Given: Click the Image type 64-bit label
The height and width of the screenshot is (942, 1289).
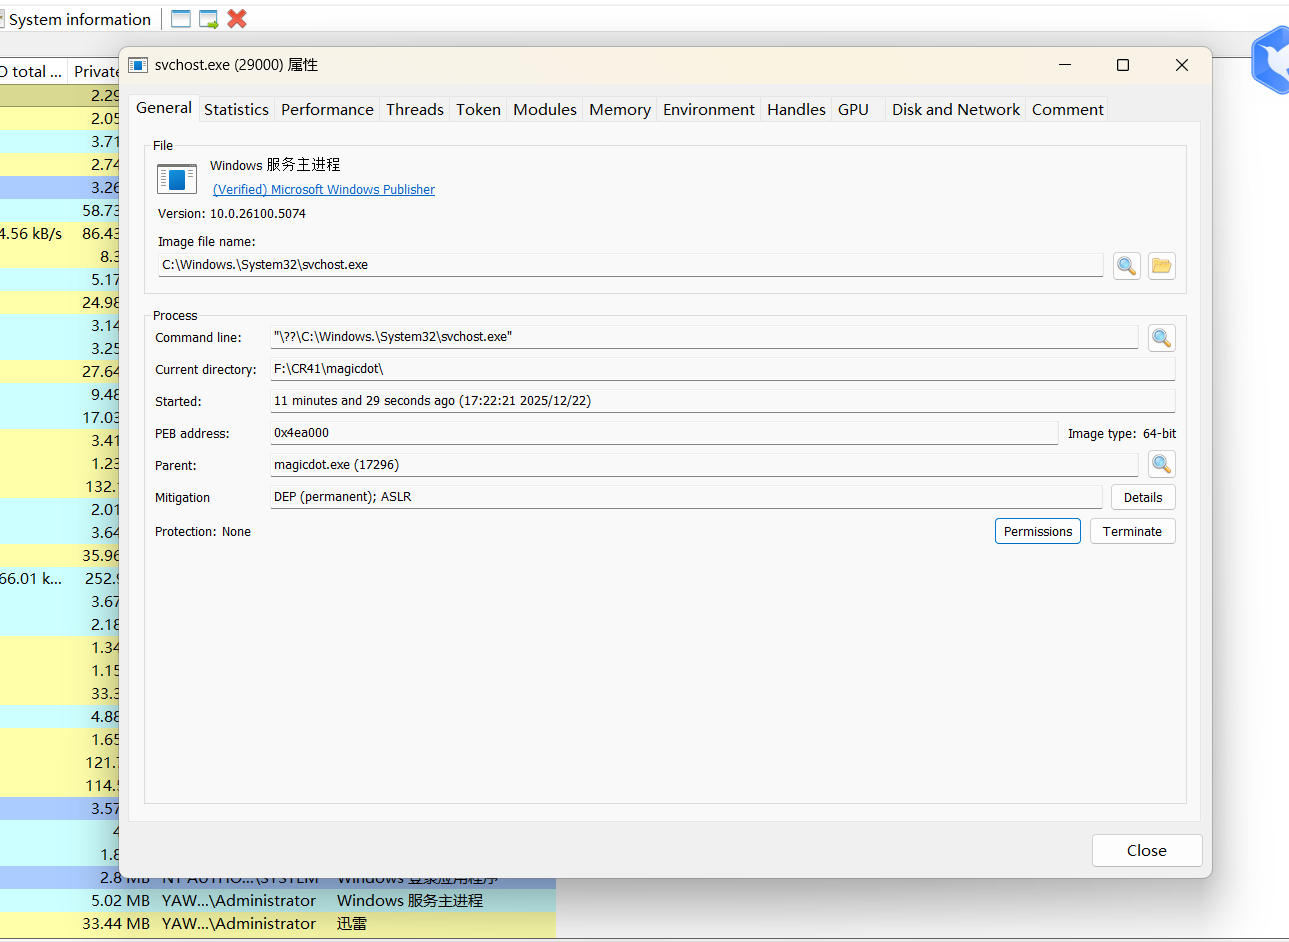Looking at the screenshot, I should [1122, 434].
